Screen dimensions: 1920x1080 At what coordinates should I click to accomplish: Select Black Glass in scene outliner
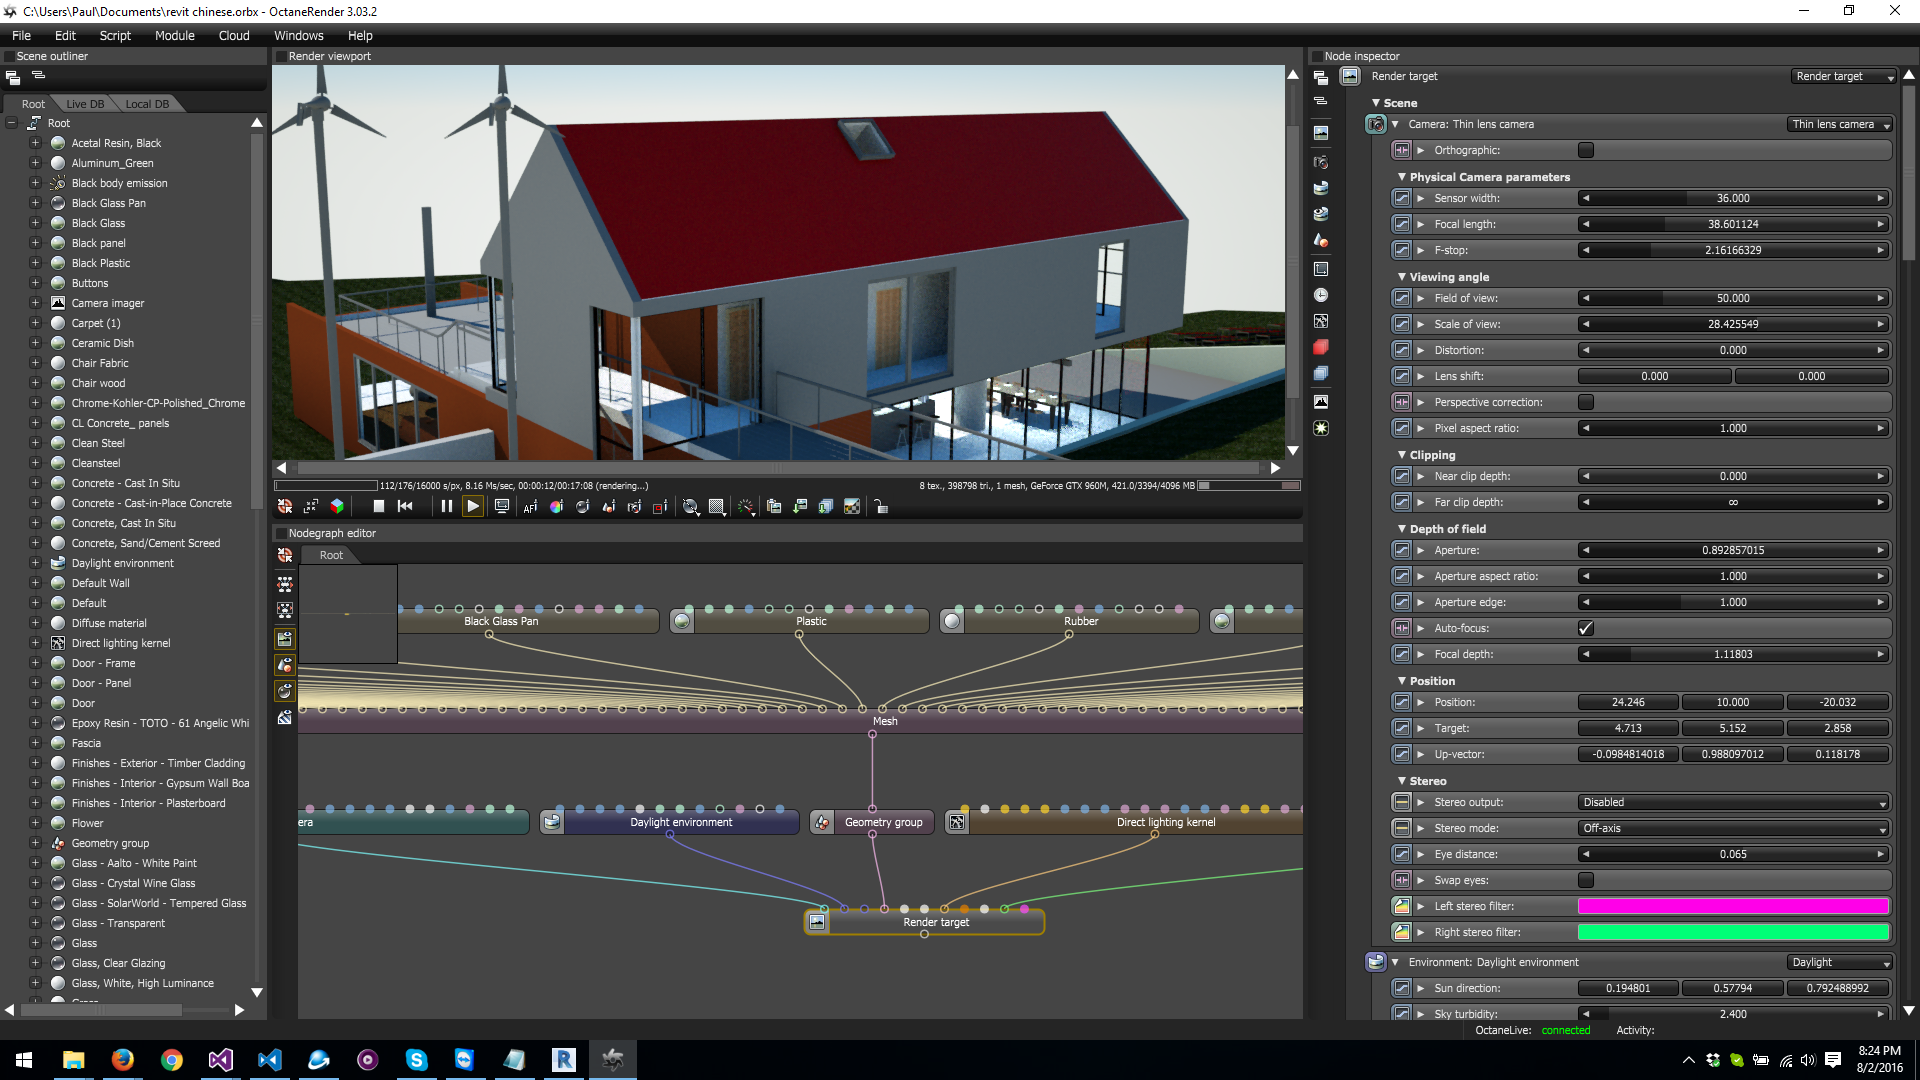(x=98, y=223)
